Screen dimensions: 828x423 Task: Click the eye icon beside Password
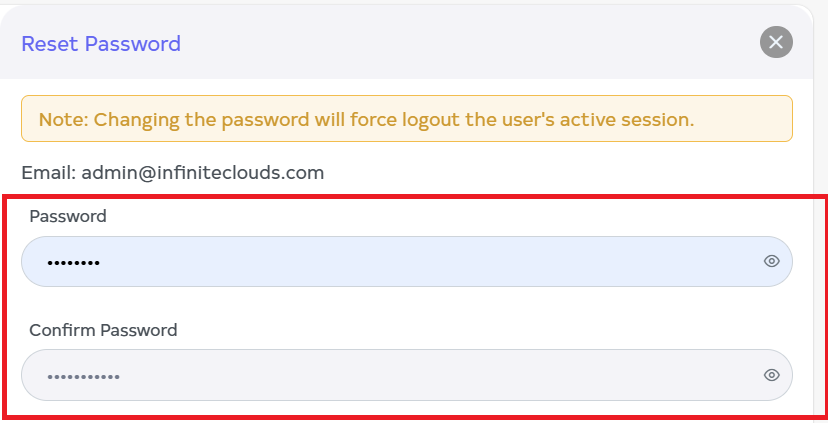771,262
